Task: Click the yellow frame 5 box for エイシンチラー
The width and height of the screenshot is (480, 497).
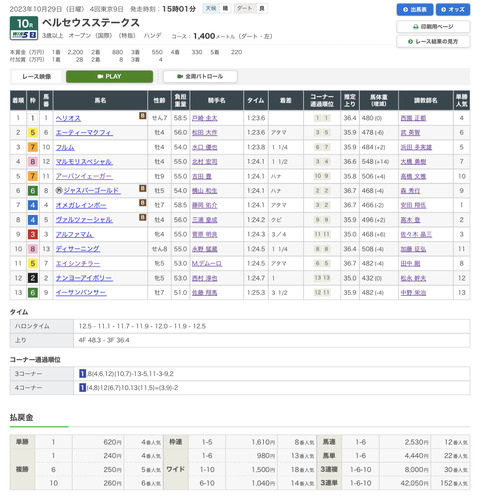Action: [33, 264]
